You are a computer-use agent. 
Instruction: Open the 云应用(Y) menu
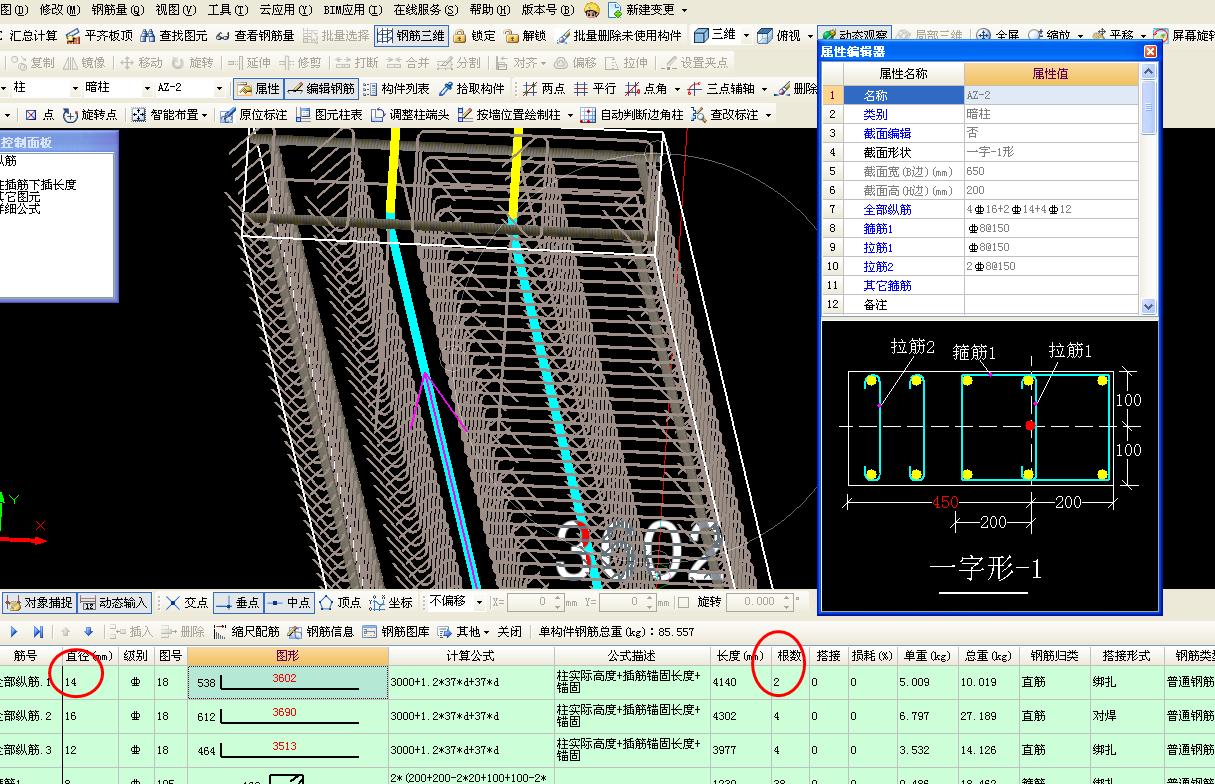click(286, 9)
